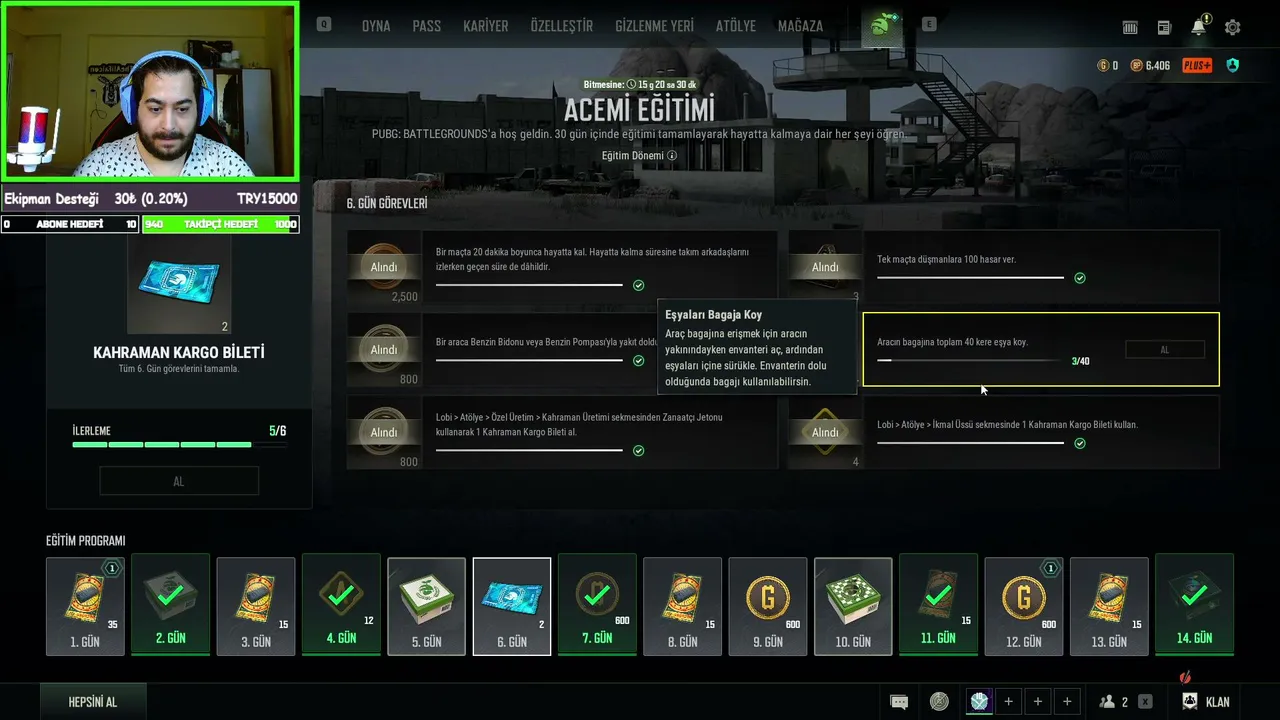Click the X key icon beside friends
This screenshot has height=720, width=1280.
[1145, 702]
